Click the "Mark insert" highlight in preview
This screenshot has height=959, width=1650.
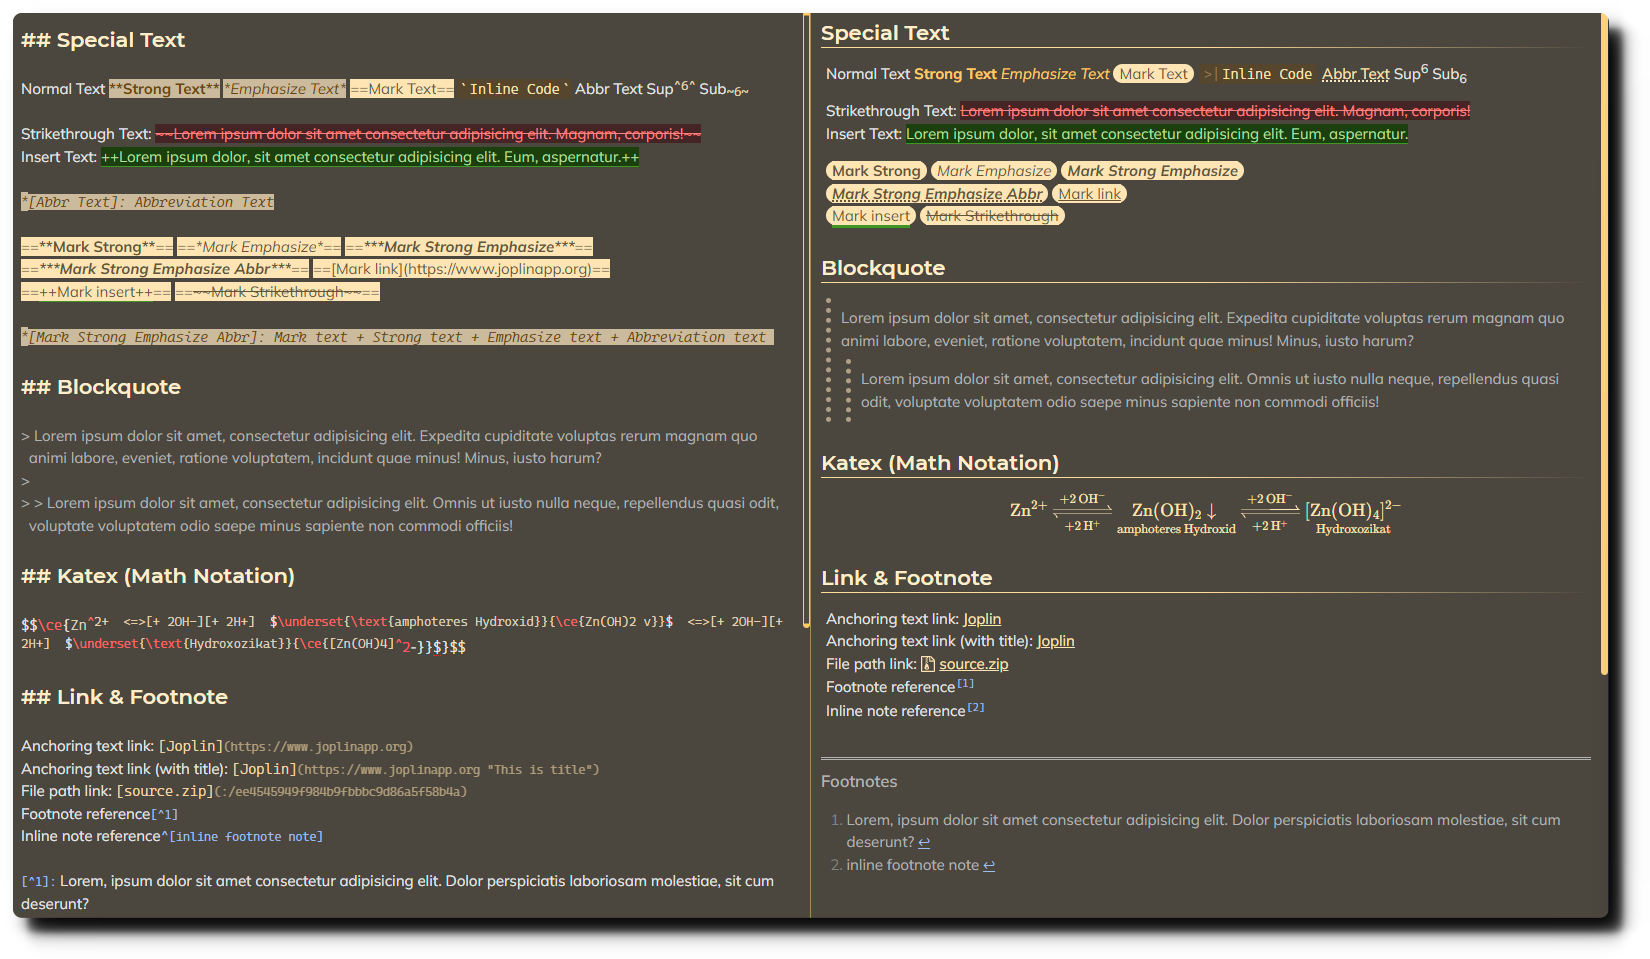point(871,216)
